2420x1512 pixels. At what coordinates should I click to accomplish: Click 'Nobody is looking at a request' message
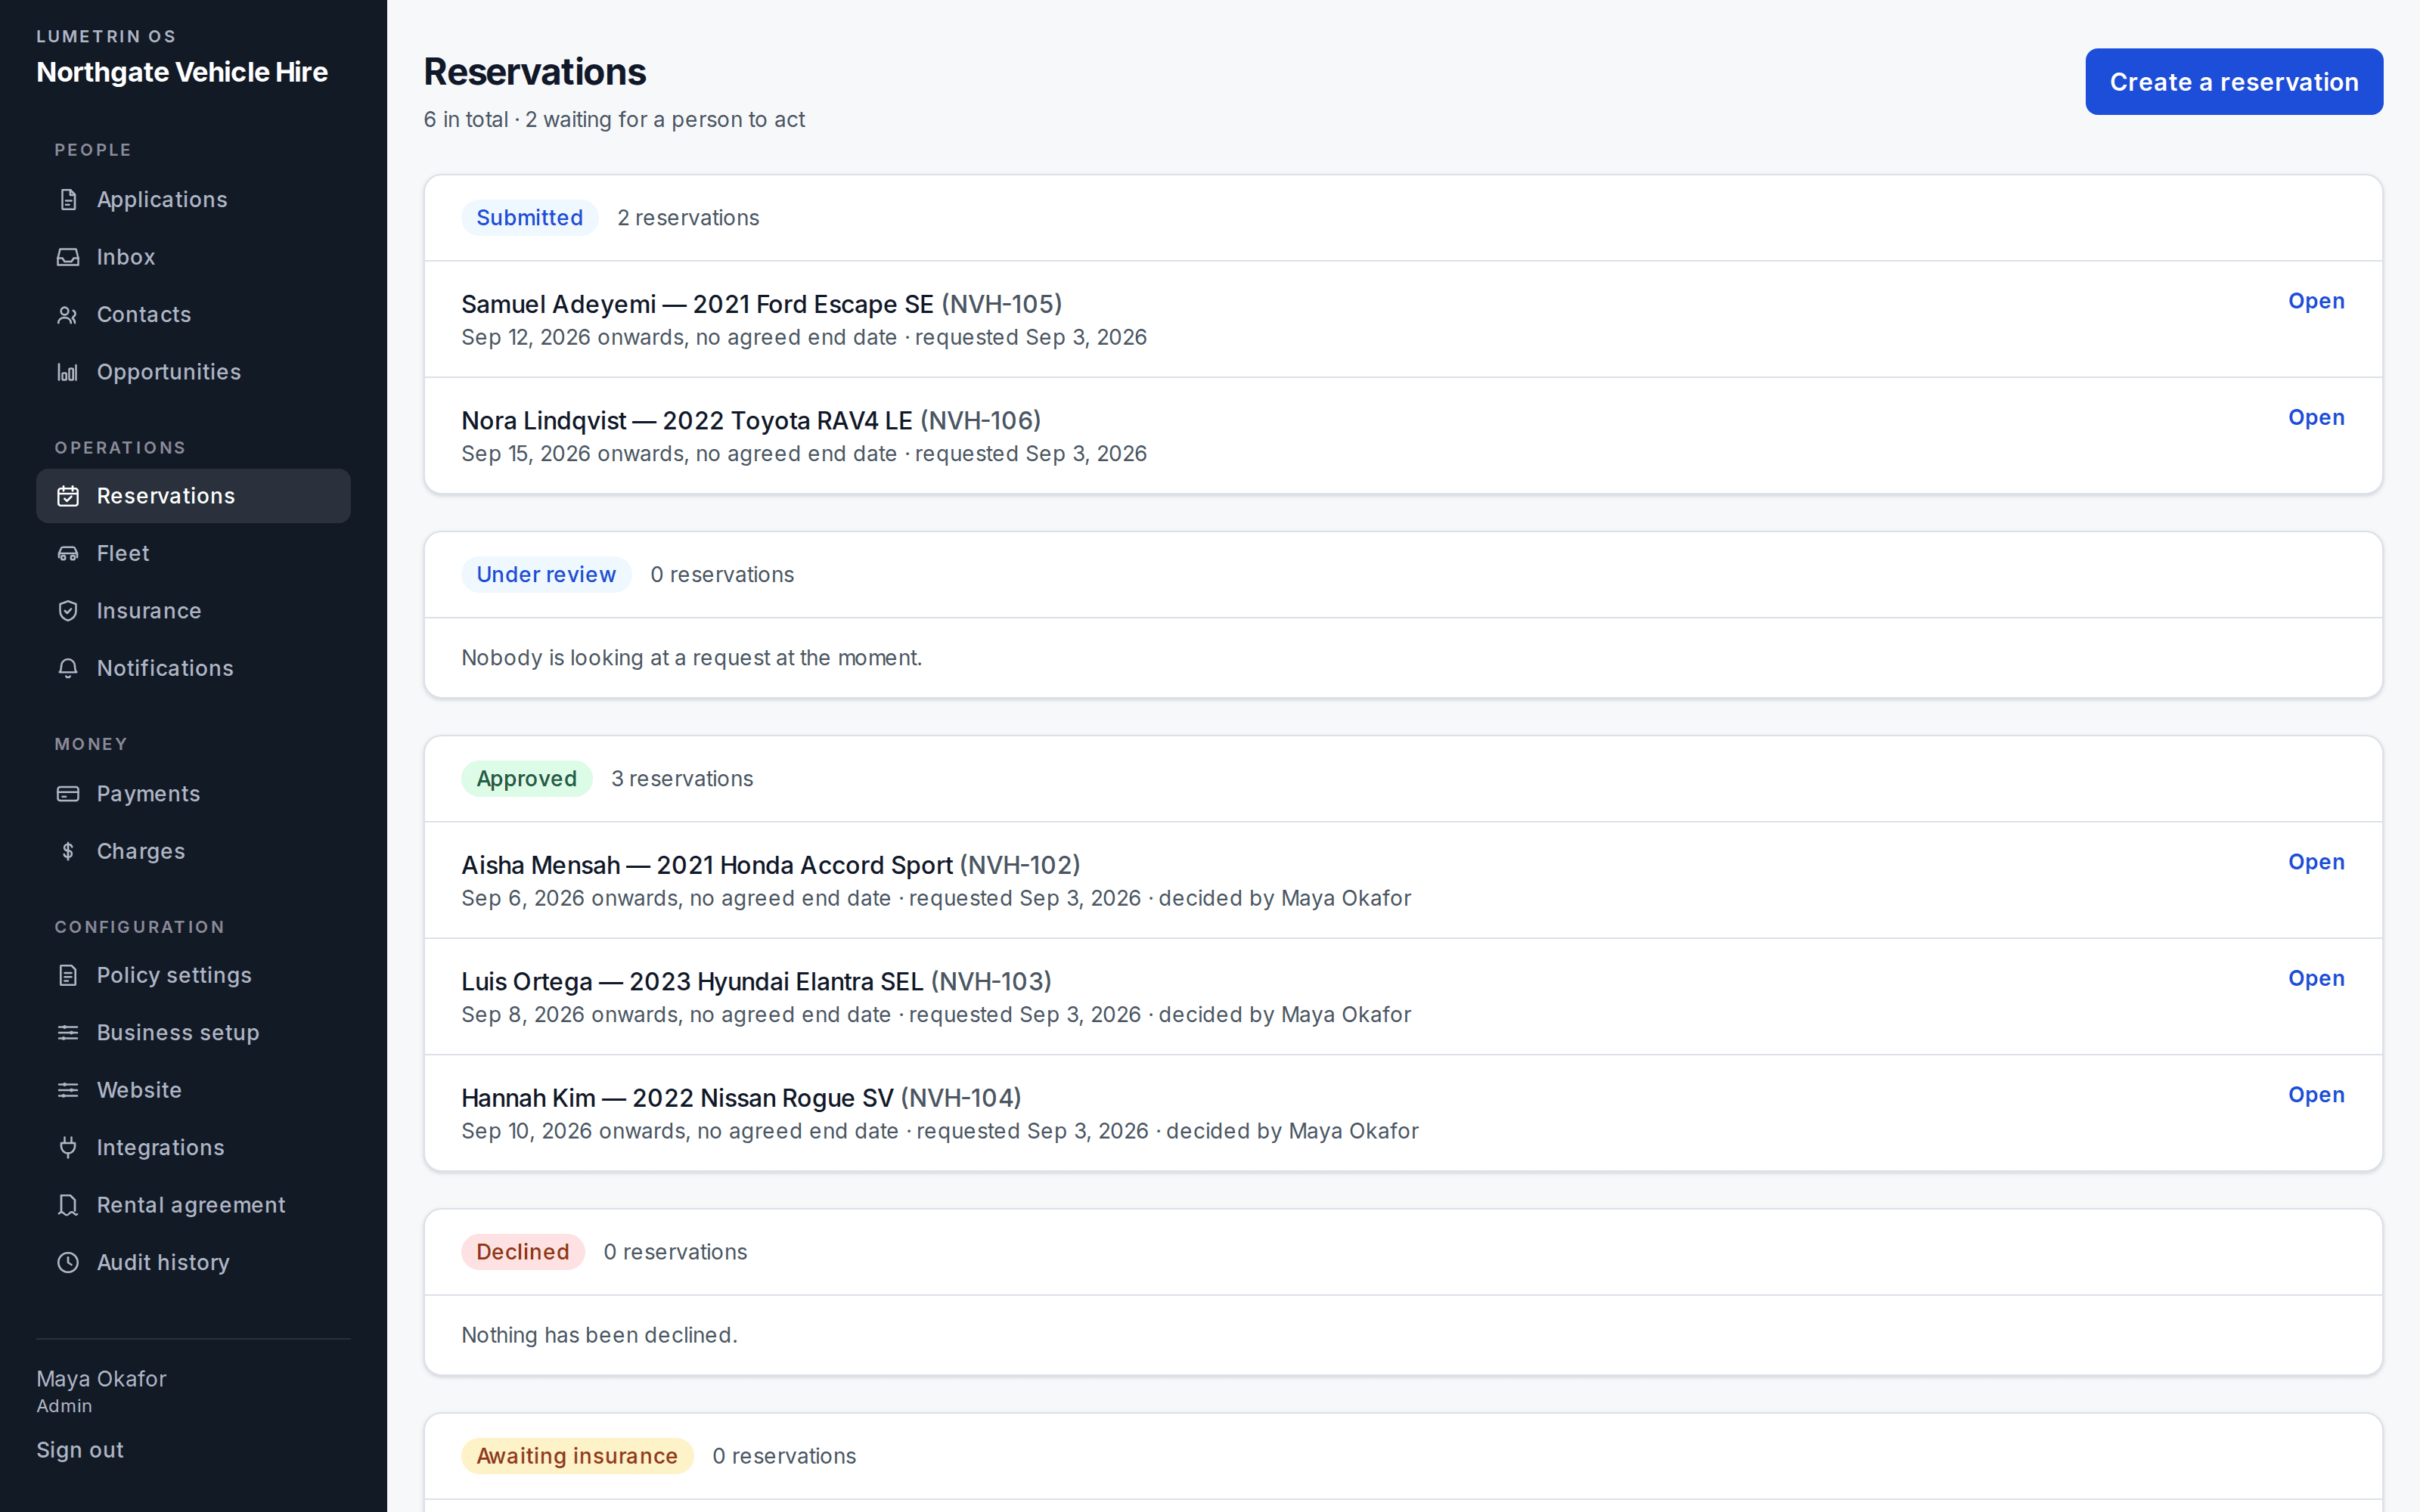click(691, 658)
